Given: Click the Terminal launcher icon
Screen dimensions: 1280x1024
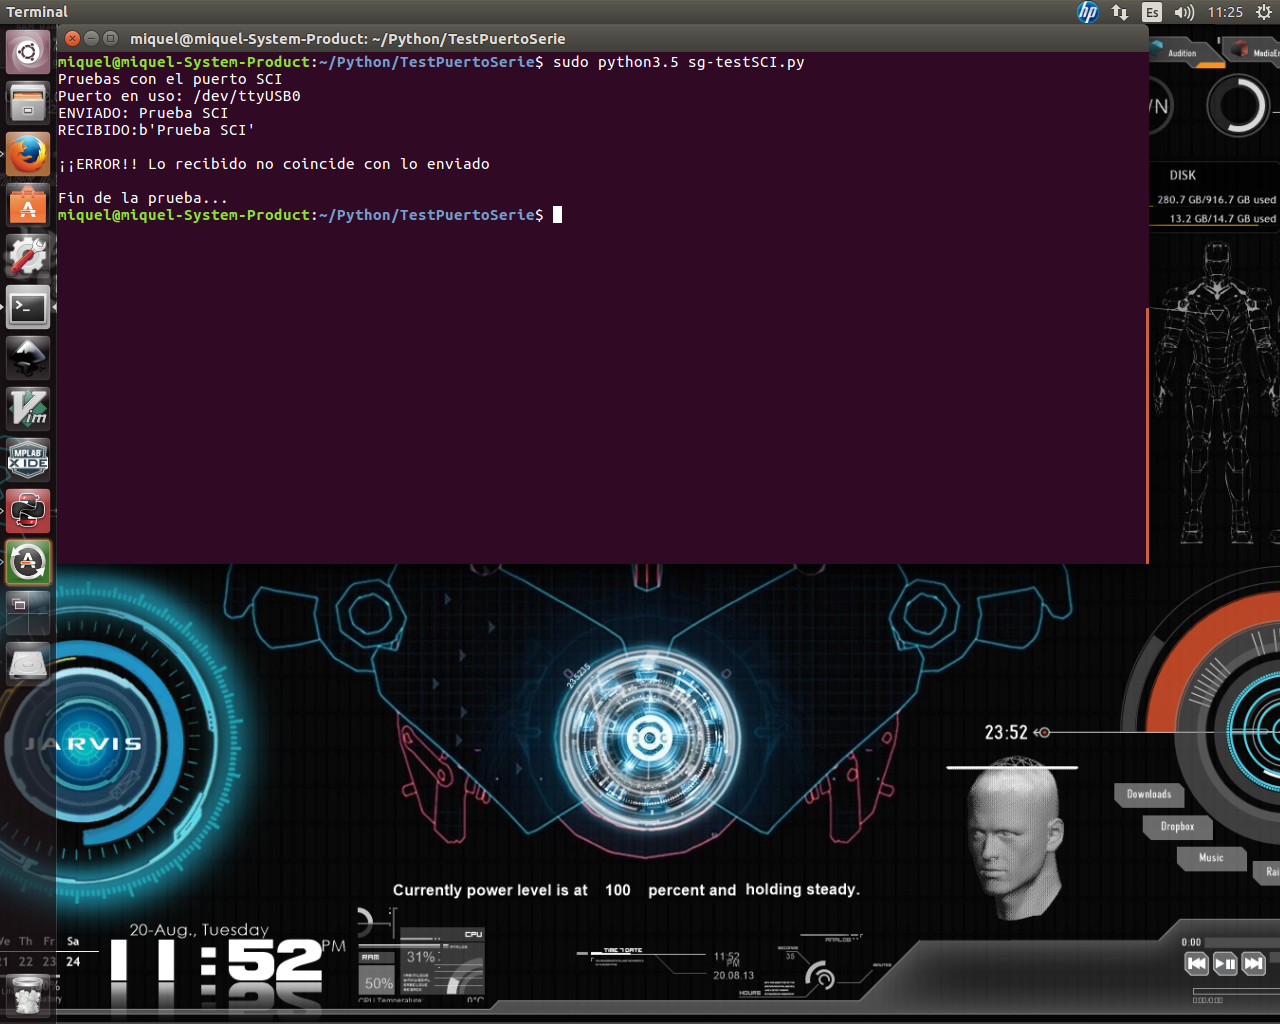Looking at the screenshot, I should [28, 307].
